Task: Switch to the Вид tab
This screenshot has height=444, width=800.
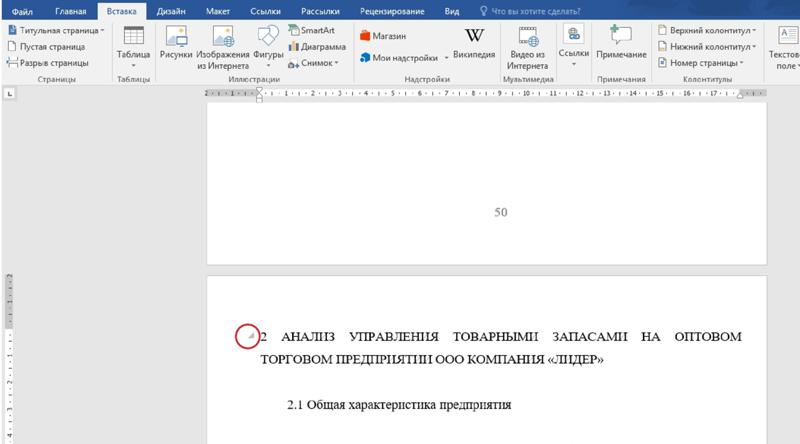Action: (x=452, y=11)
